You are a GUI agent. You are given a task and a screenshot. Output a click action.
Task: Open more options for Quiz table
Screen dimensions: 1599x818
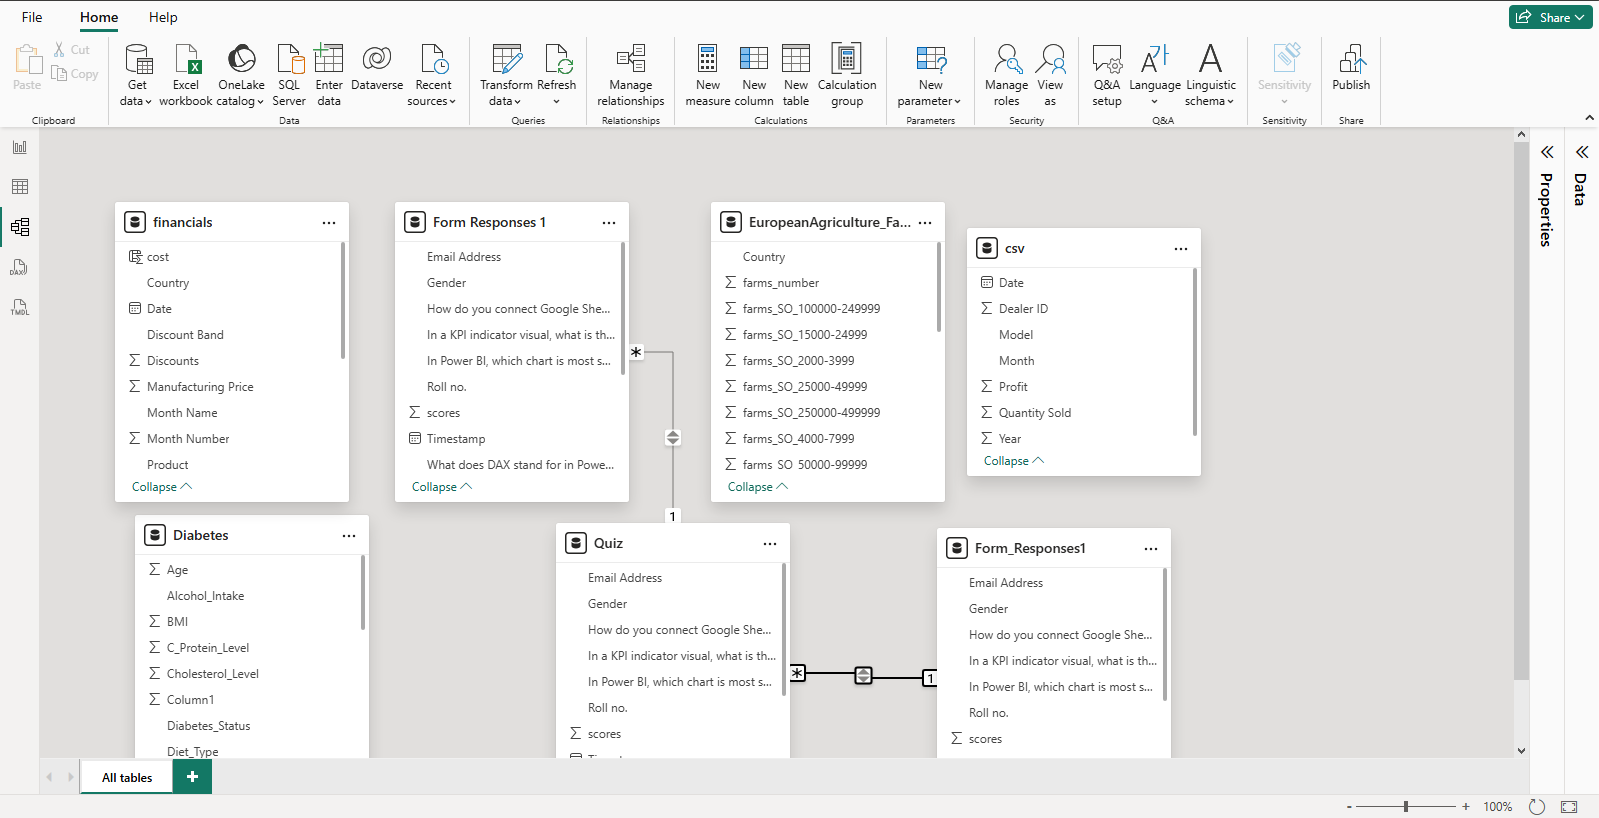pos(770,544)
